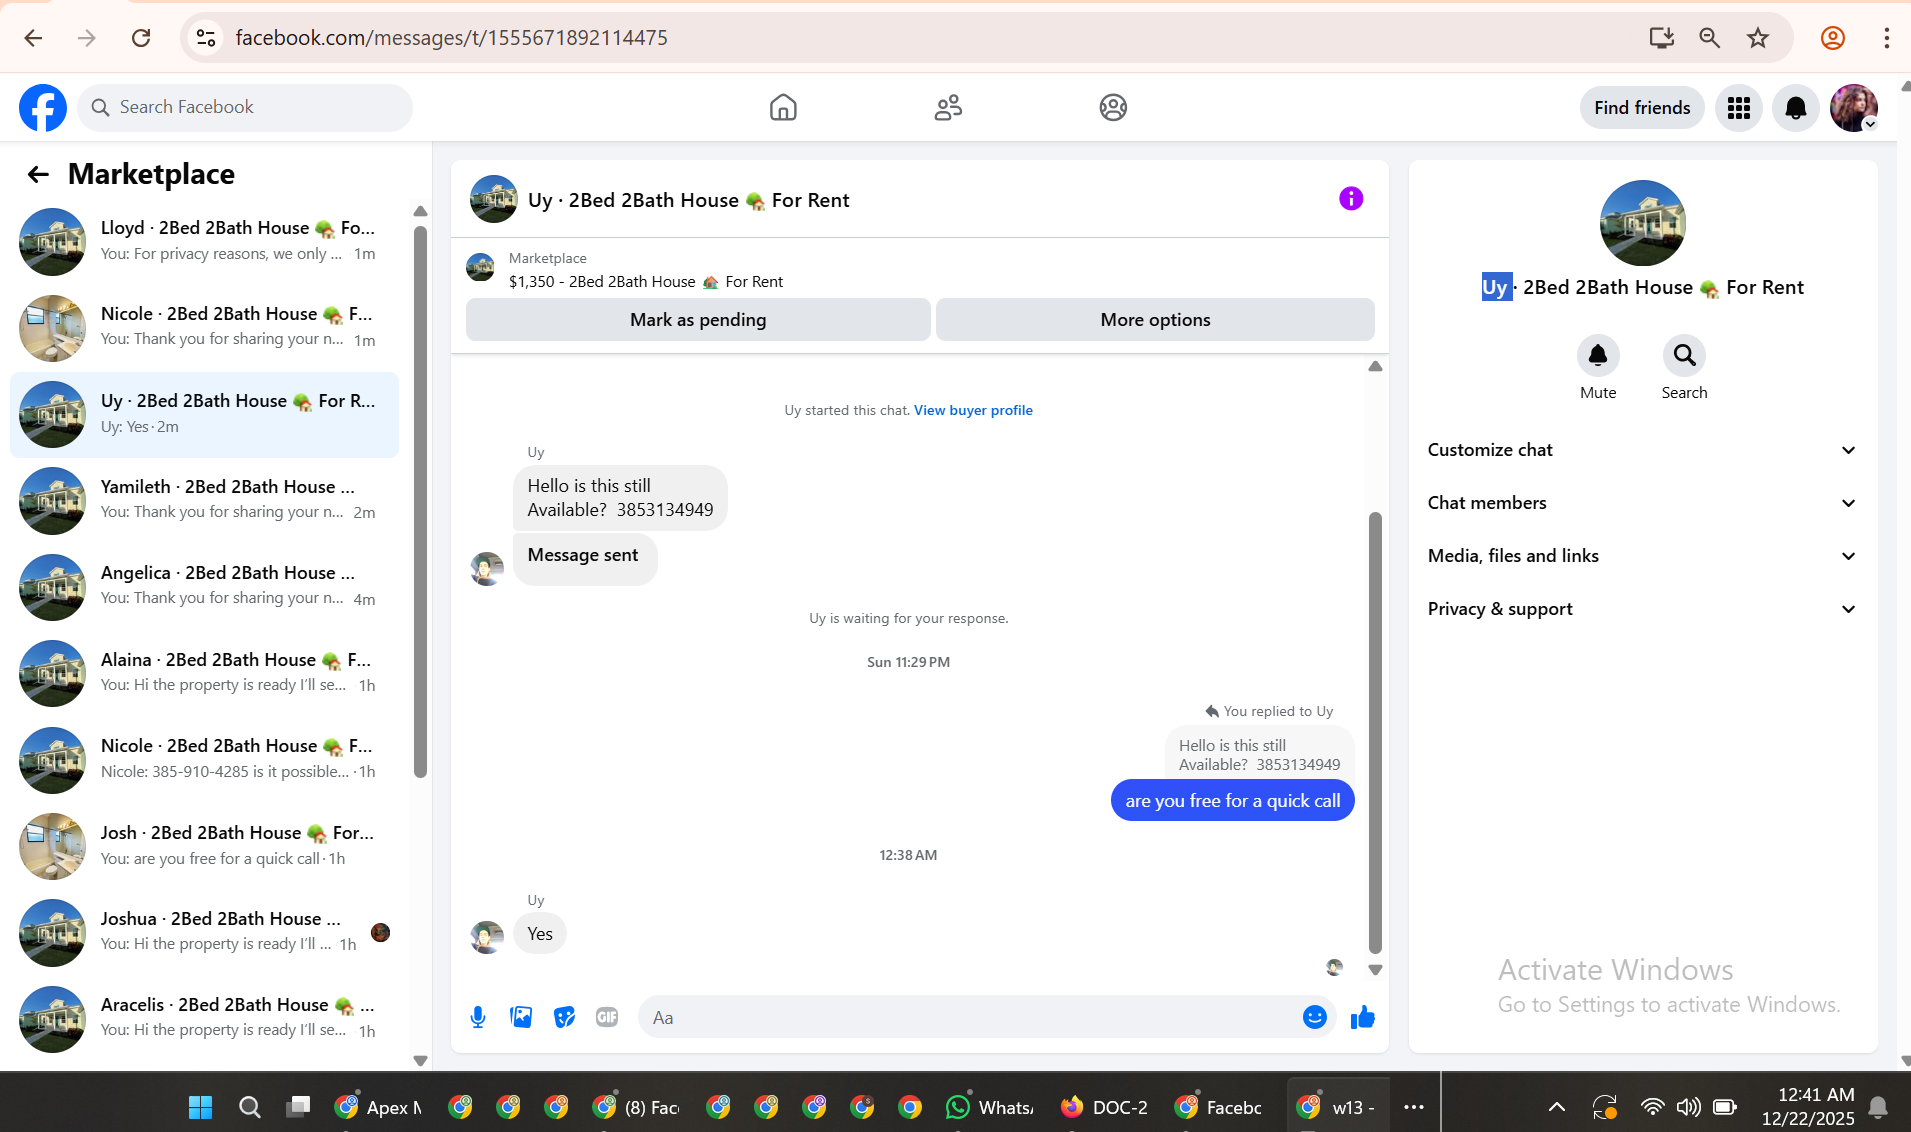Open the account profile picture menu
Image resolution: width=1911 pixels, height=1132 pixels.
tap(1854, 107)
